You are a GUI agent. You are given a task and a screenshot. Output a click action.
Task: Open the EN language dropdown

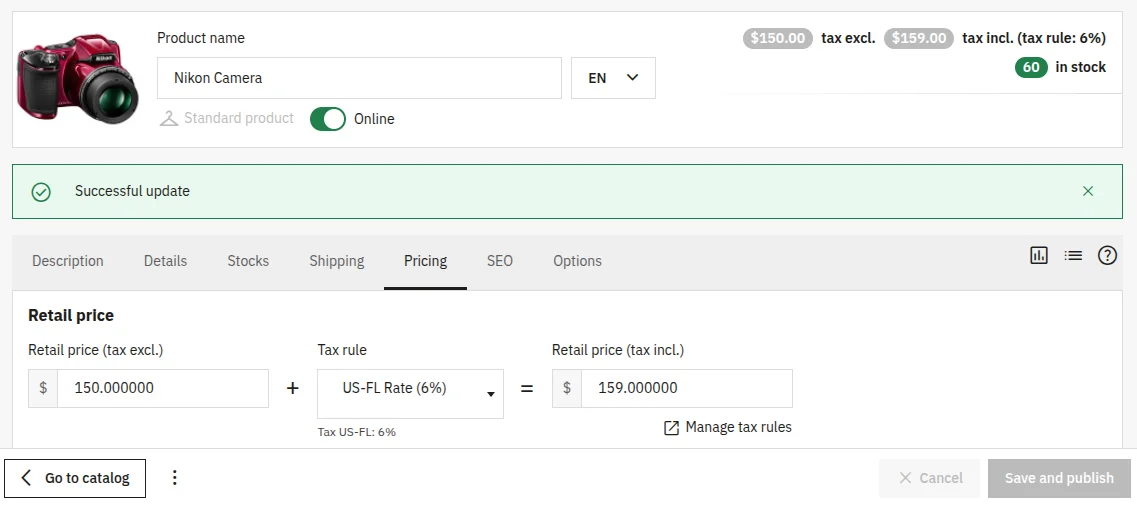pos(613,78)
